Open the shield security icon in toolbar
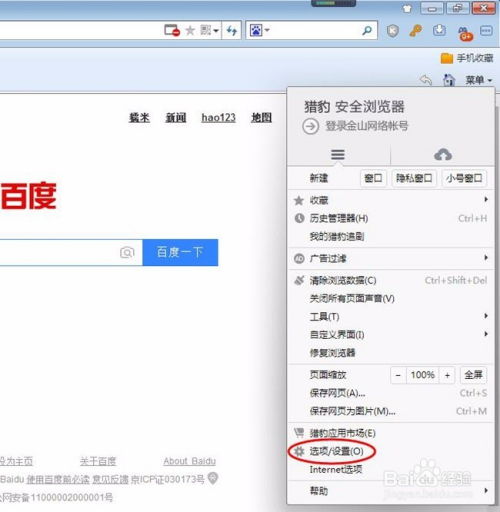The width and height of the screenshot is (500, 512). pos(393,31)
